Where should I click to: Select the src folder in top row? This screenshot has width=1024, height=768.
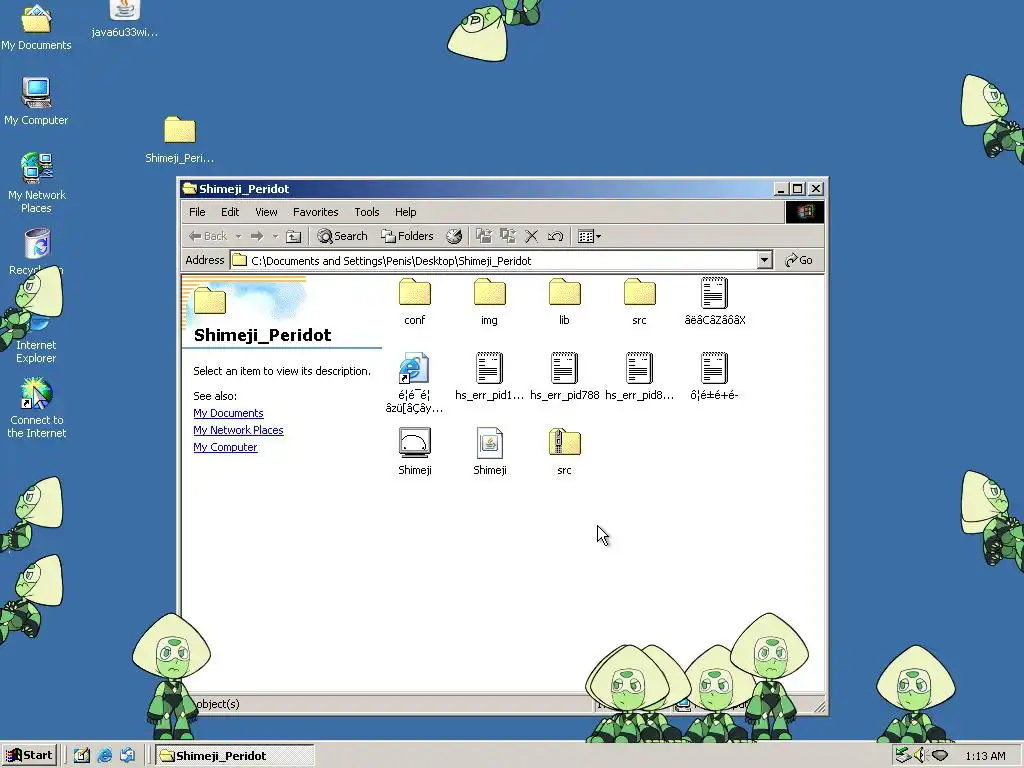(639, 302)
